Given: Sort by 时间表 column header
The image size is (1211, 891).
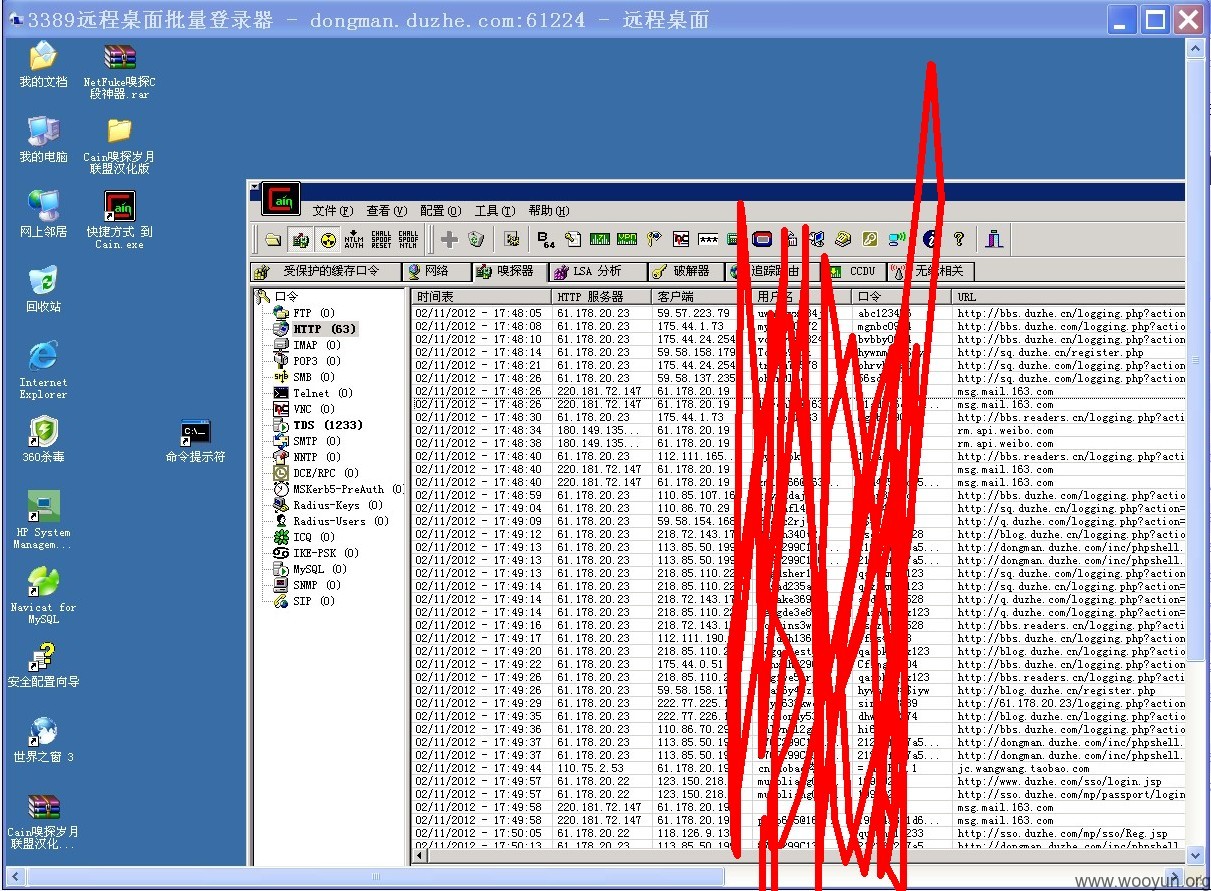Looking at the screenshot, I should (x=481, y=297).
